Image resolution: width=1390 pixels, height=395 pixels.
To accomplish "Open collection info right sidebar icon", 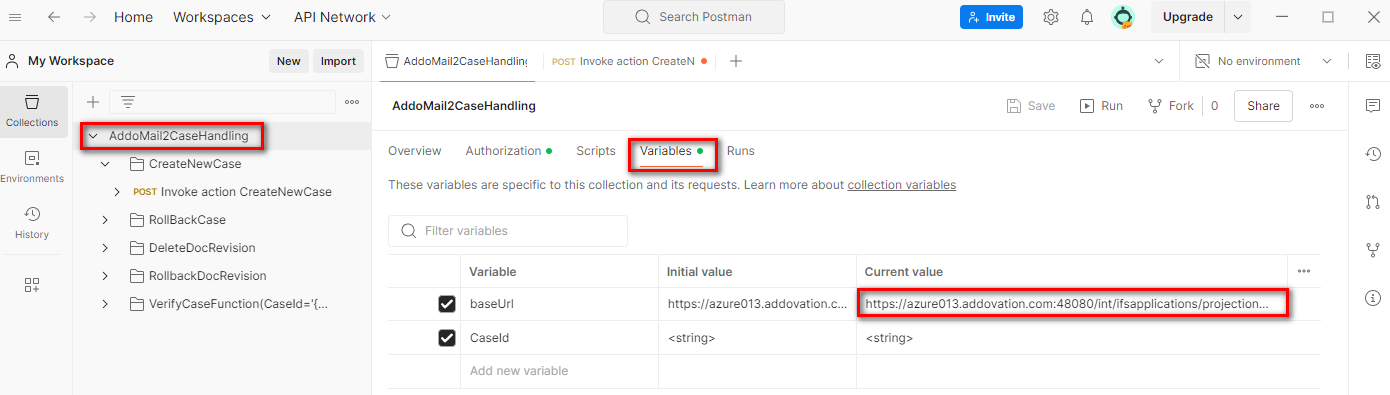I will coord(1372,298).
